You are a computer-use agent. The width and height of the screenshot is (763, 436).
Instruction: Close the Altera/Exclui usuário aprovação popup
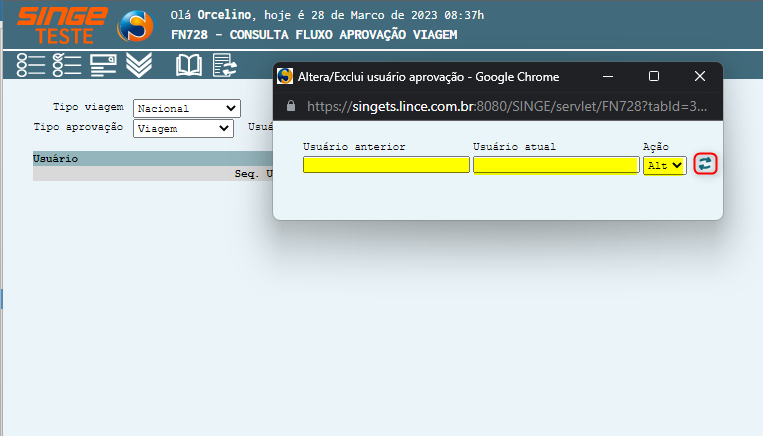pos(700,76)
